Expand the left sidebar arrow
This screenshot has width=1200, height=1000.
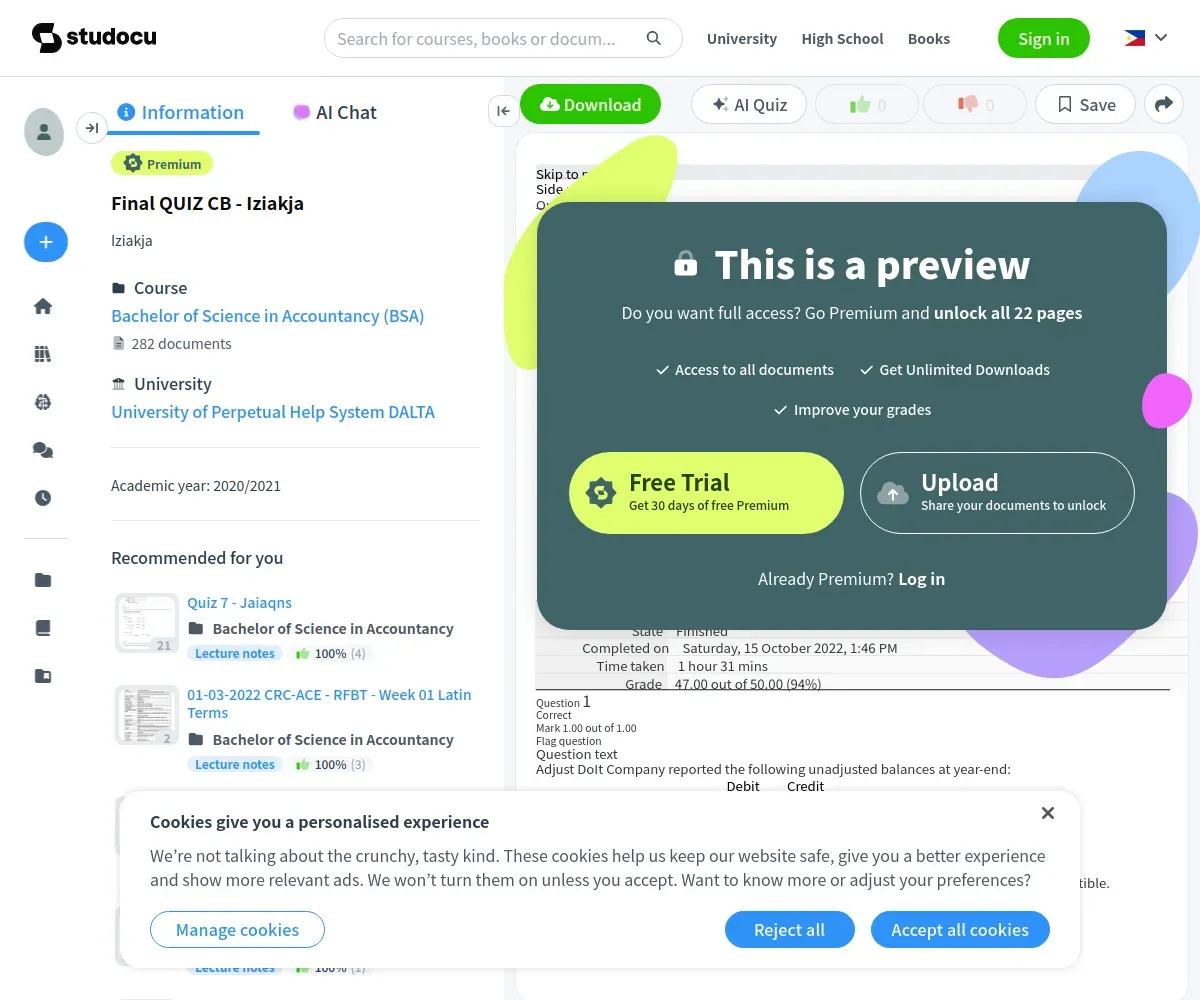coord(92,127)
